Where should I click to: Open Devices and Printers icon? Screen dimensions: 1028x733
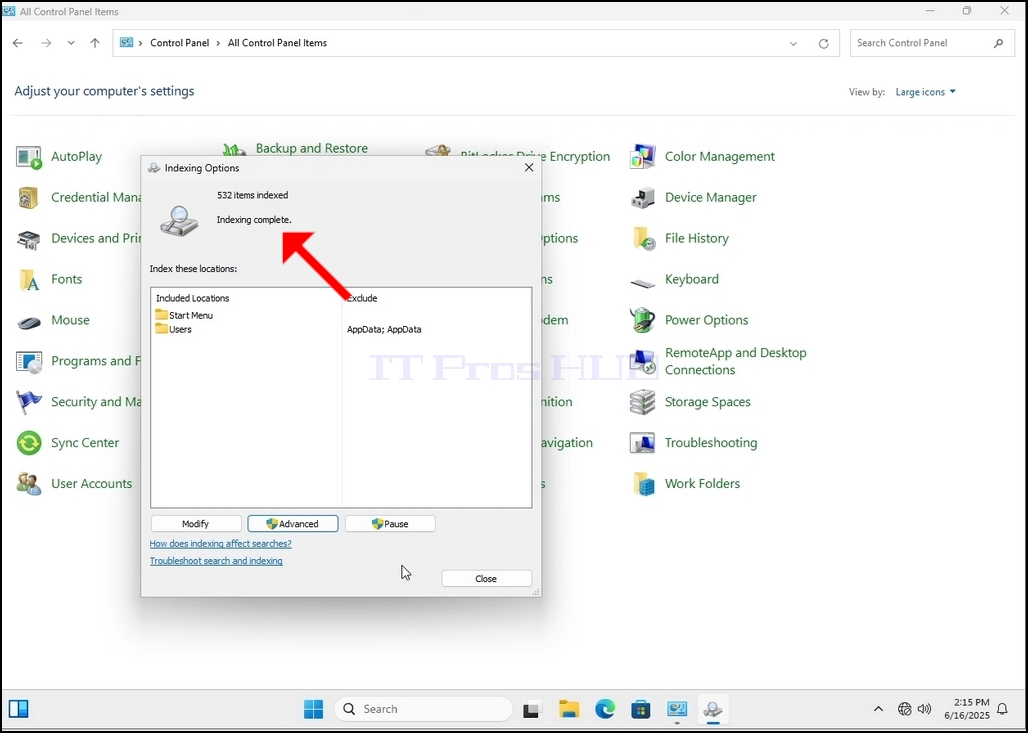click(29, 239)
